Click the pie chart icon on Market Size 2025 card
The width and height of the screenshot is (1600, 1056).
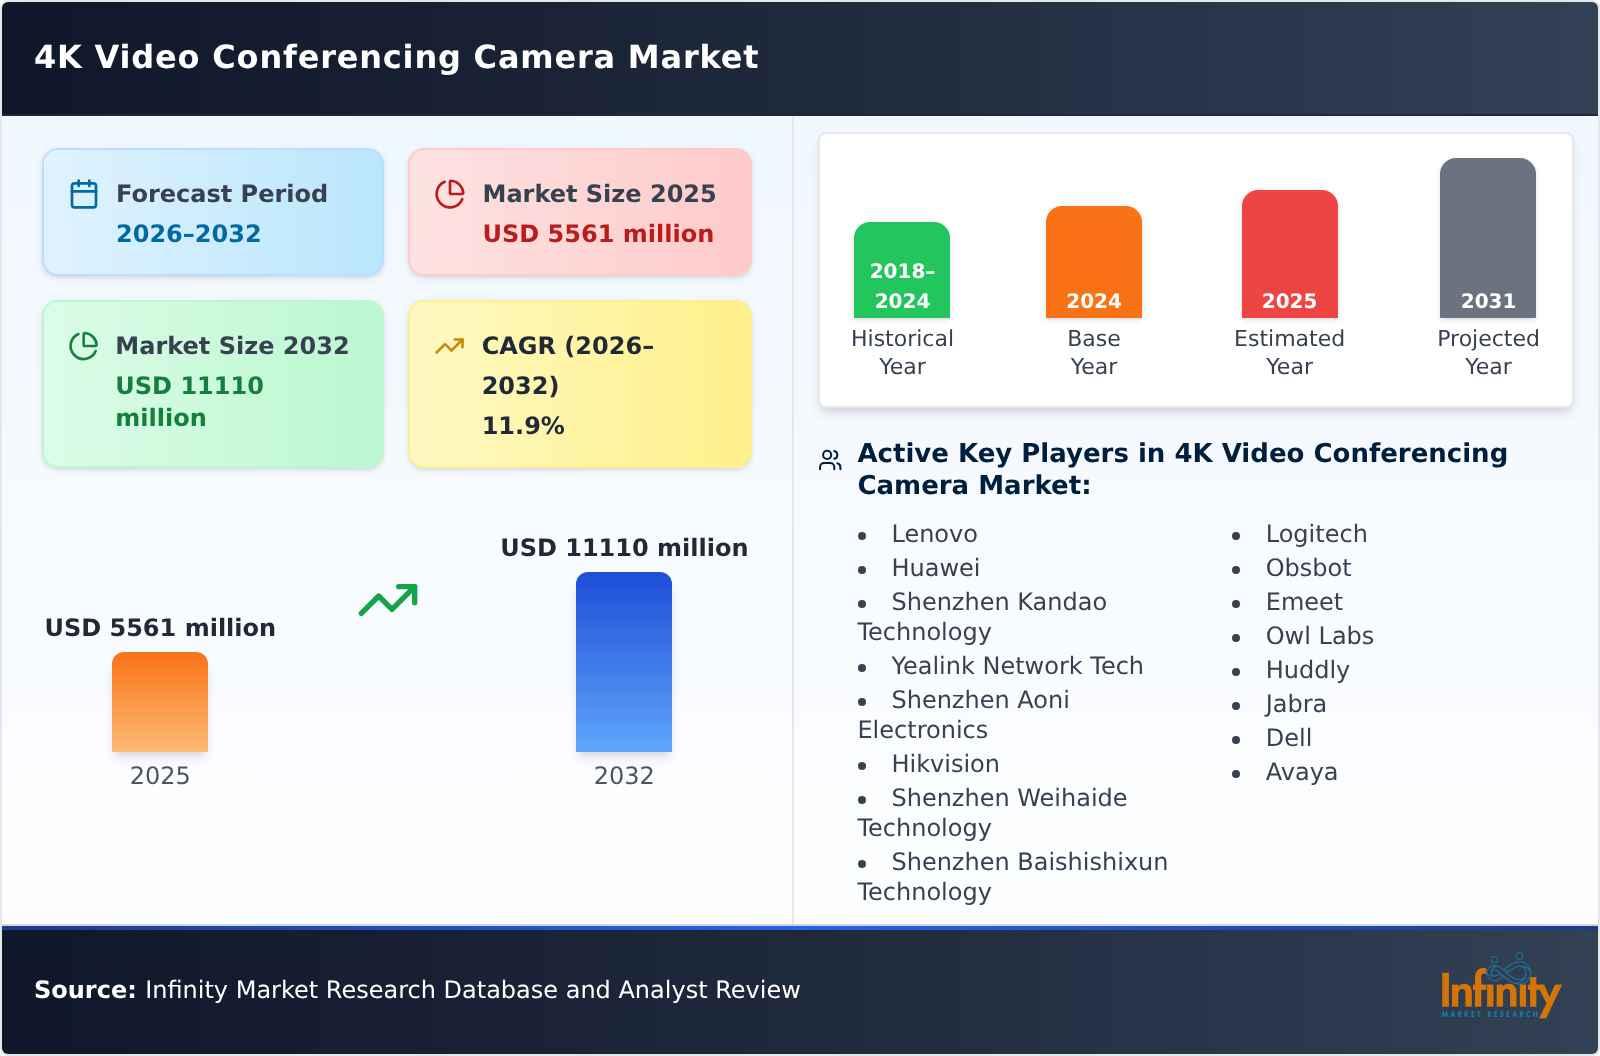point(451,193)
